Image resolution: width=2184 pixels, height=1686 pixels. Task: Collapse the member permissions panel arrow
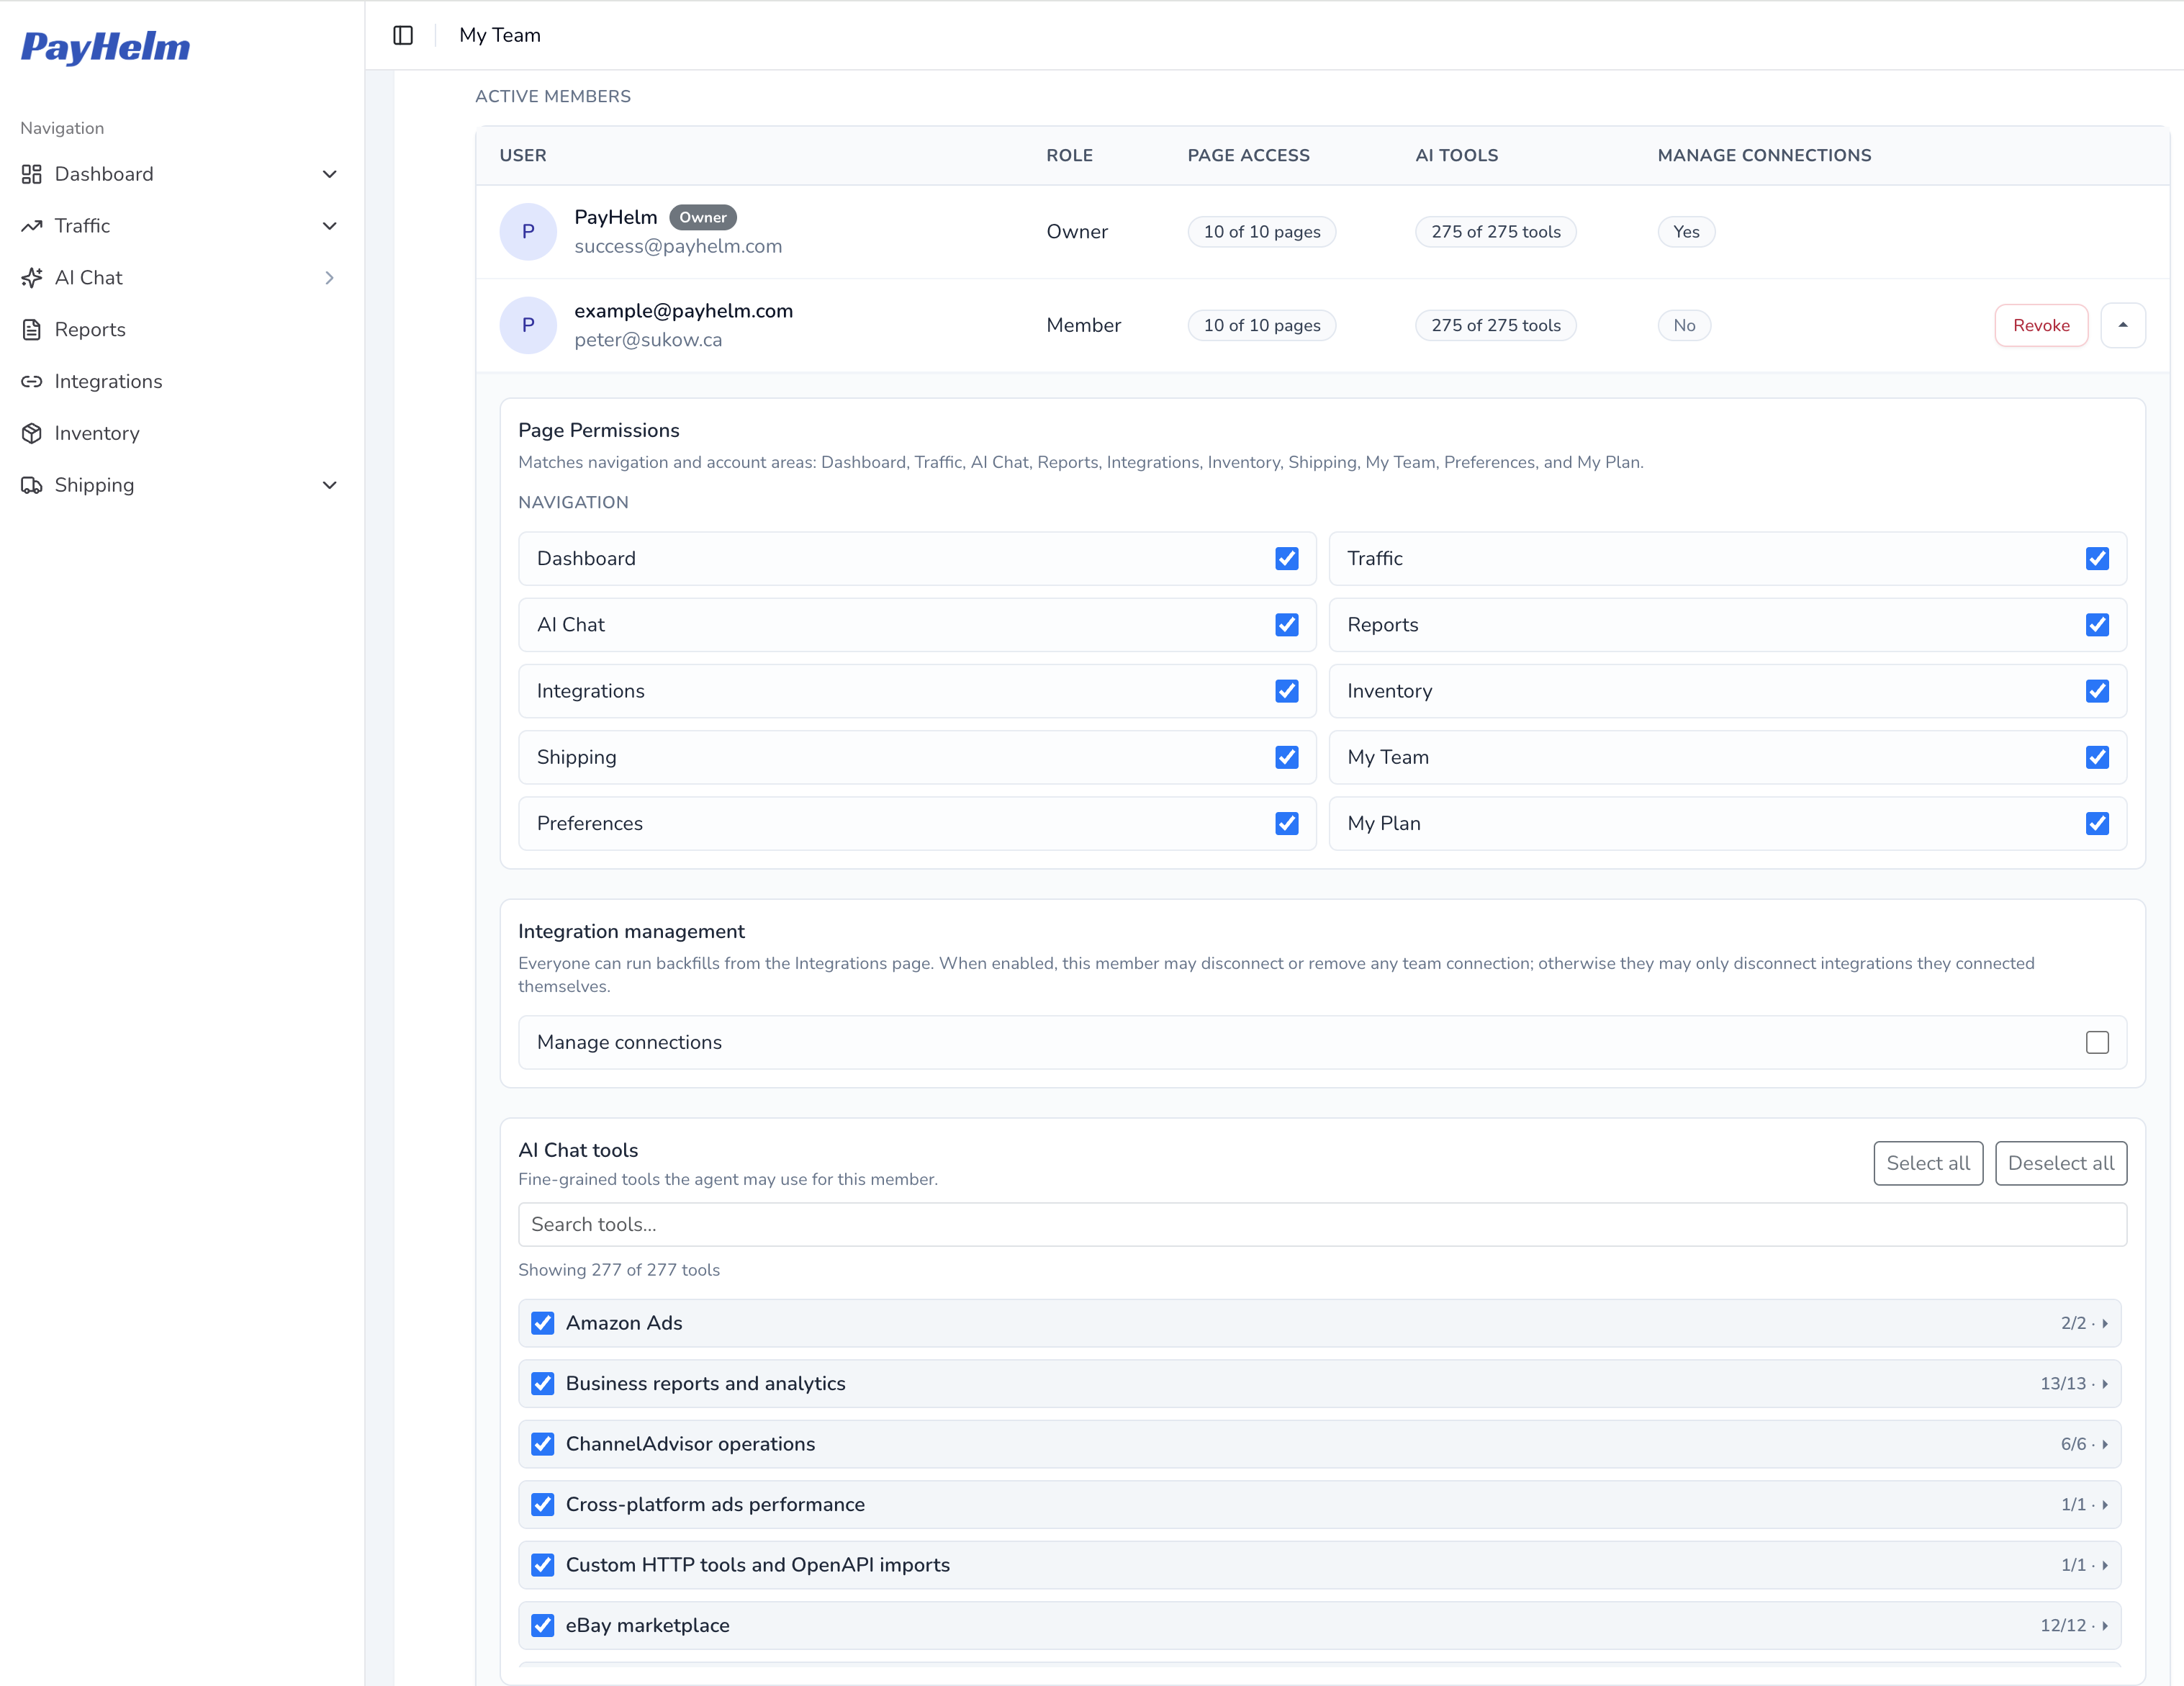2122,325
